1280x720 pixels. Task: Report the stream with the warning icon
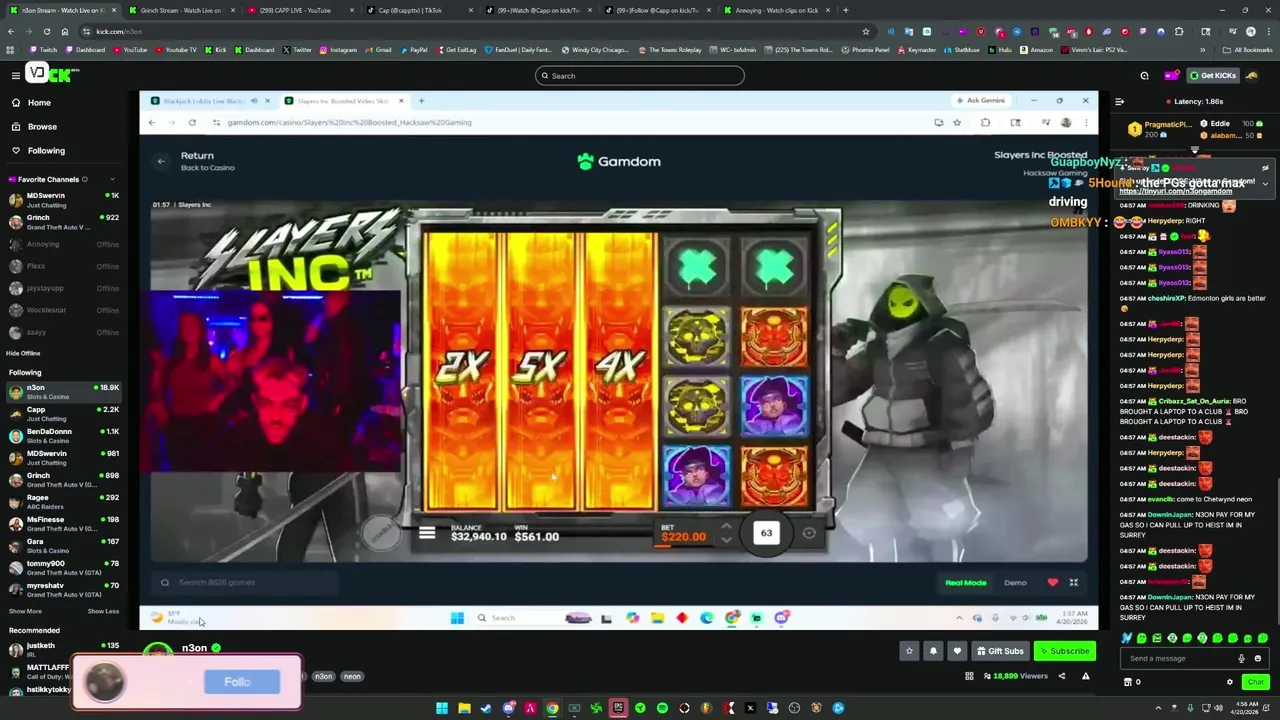click(x=1085, y=677)
